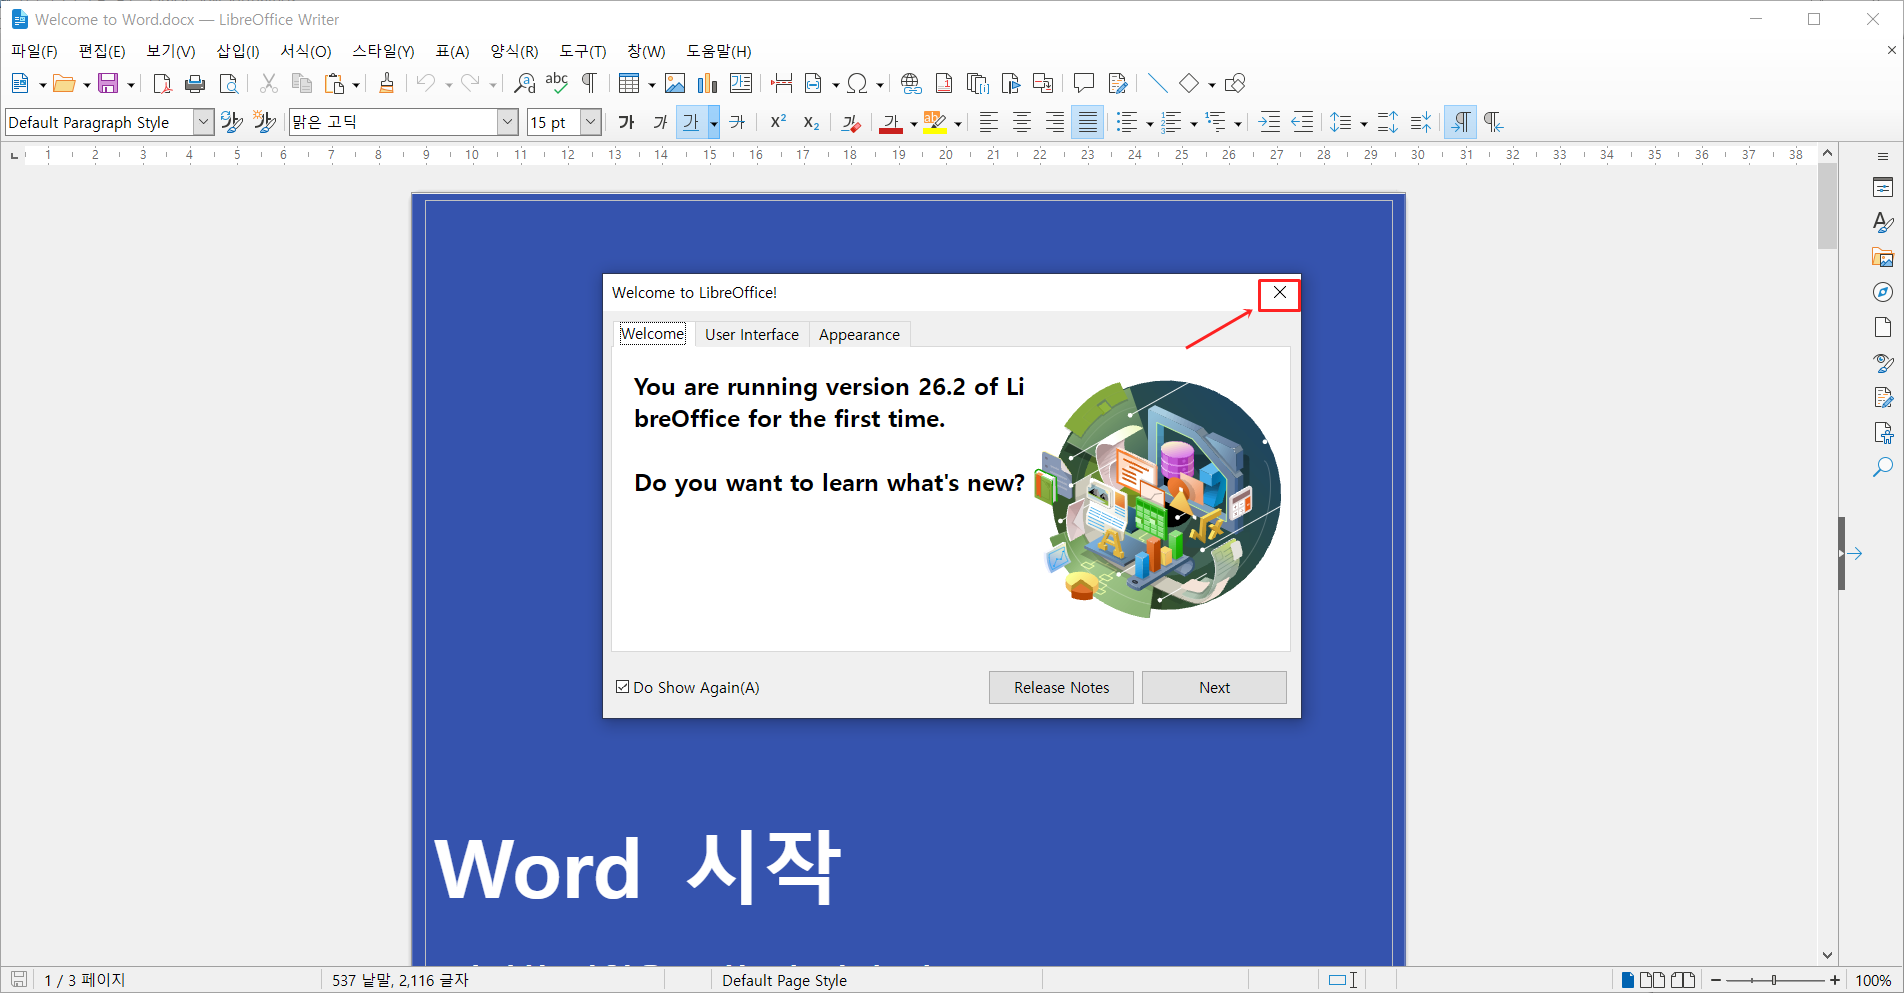The width and height of the screenshot is (1904, 993).
Task: Click the Insert Image icon
Action: pyautogui.click(x=675, y=84)
